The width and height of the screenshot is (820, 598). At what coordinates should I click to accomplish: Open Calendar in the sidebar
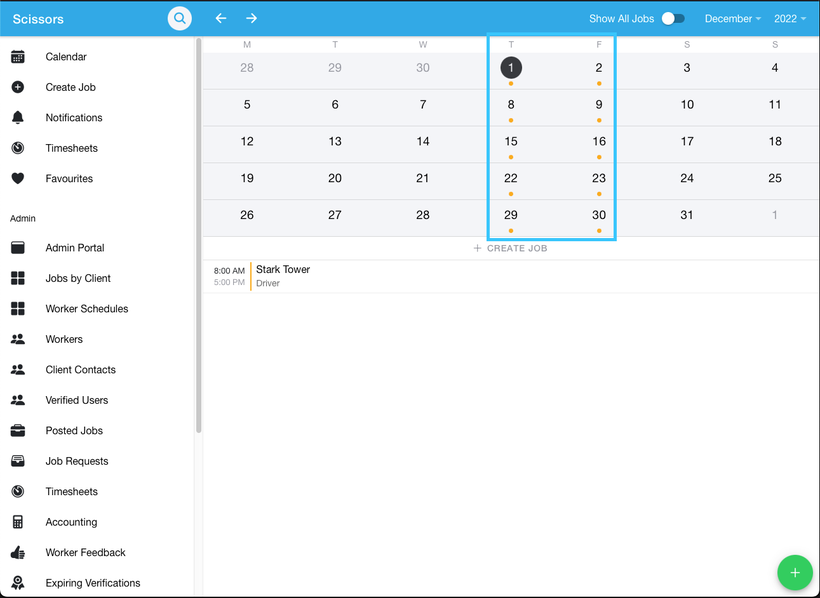pyautogui.click(x=65, y=57)
